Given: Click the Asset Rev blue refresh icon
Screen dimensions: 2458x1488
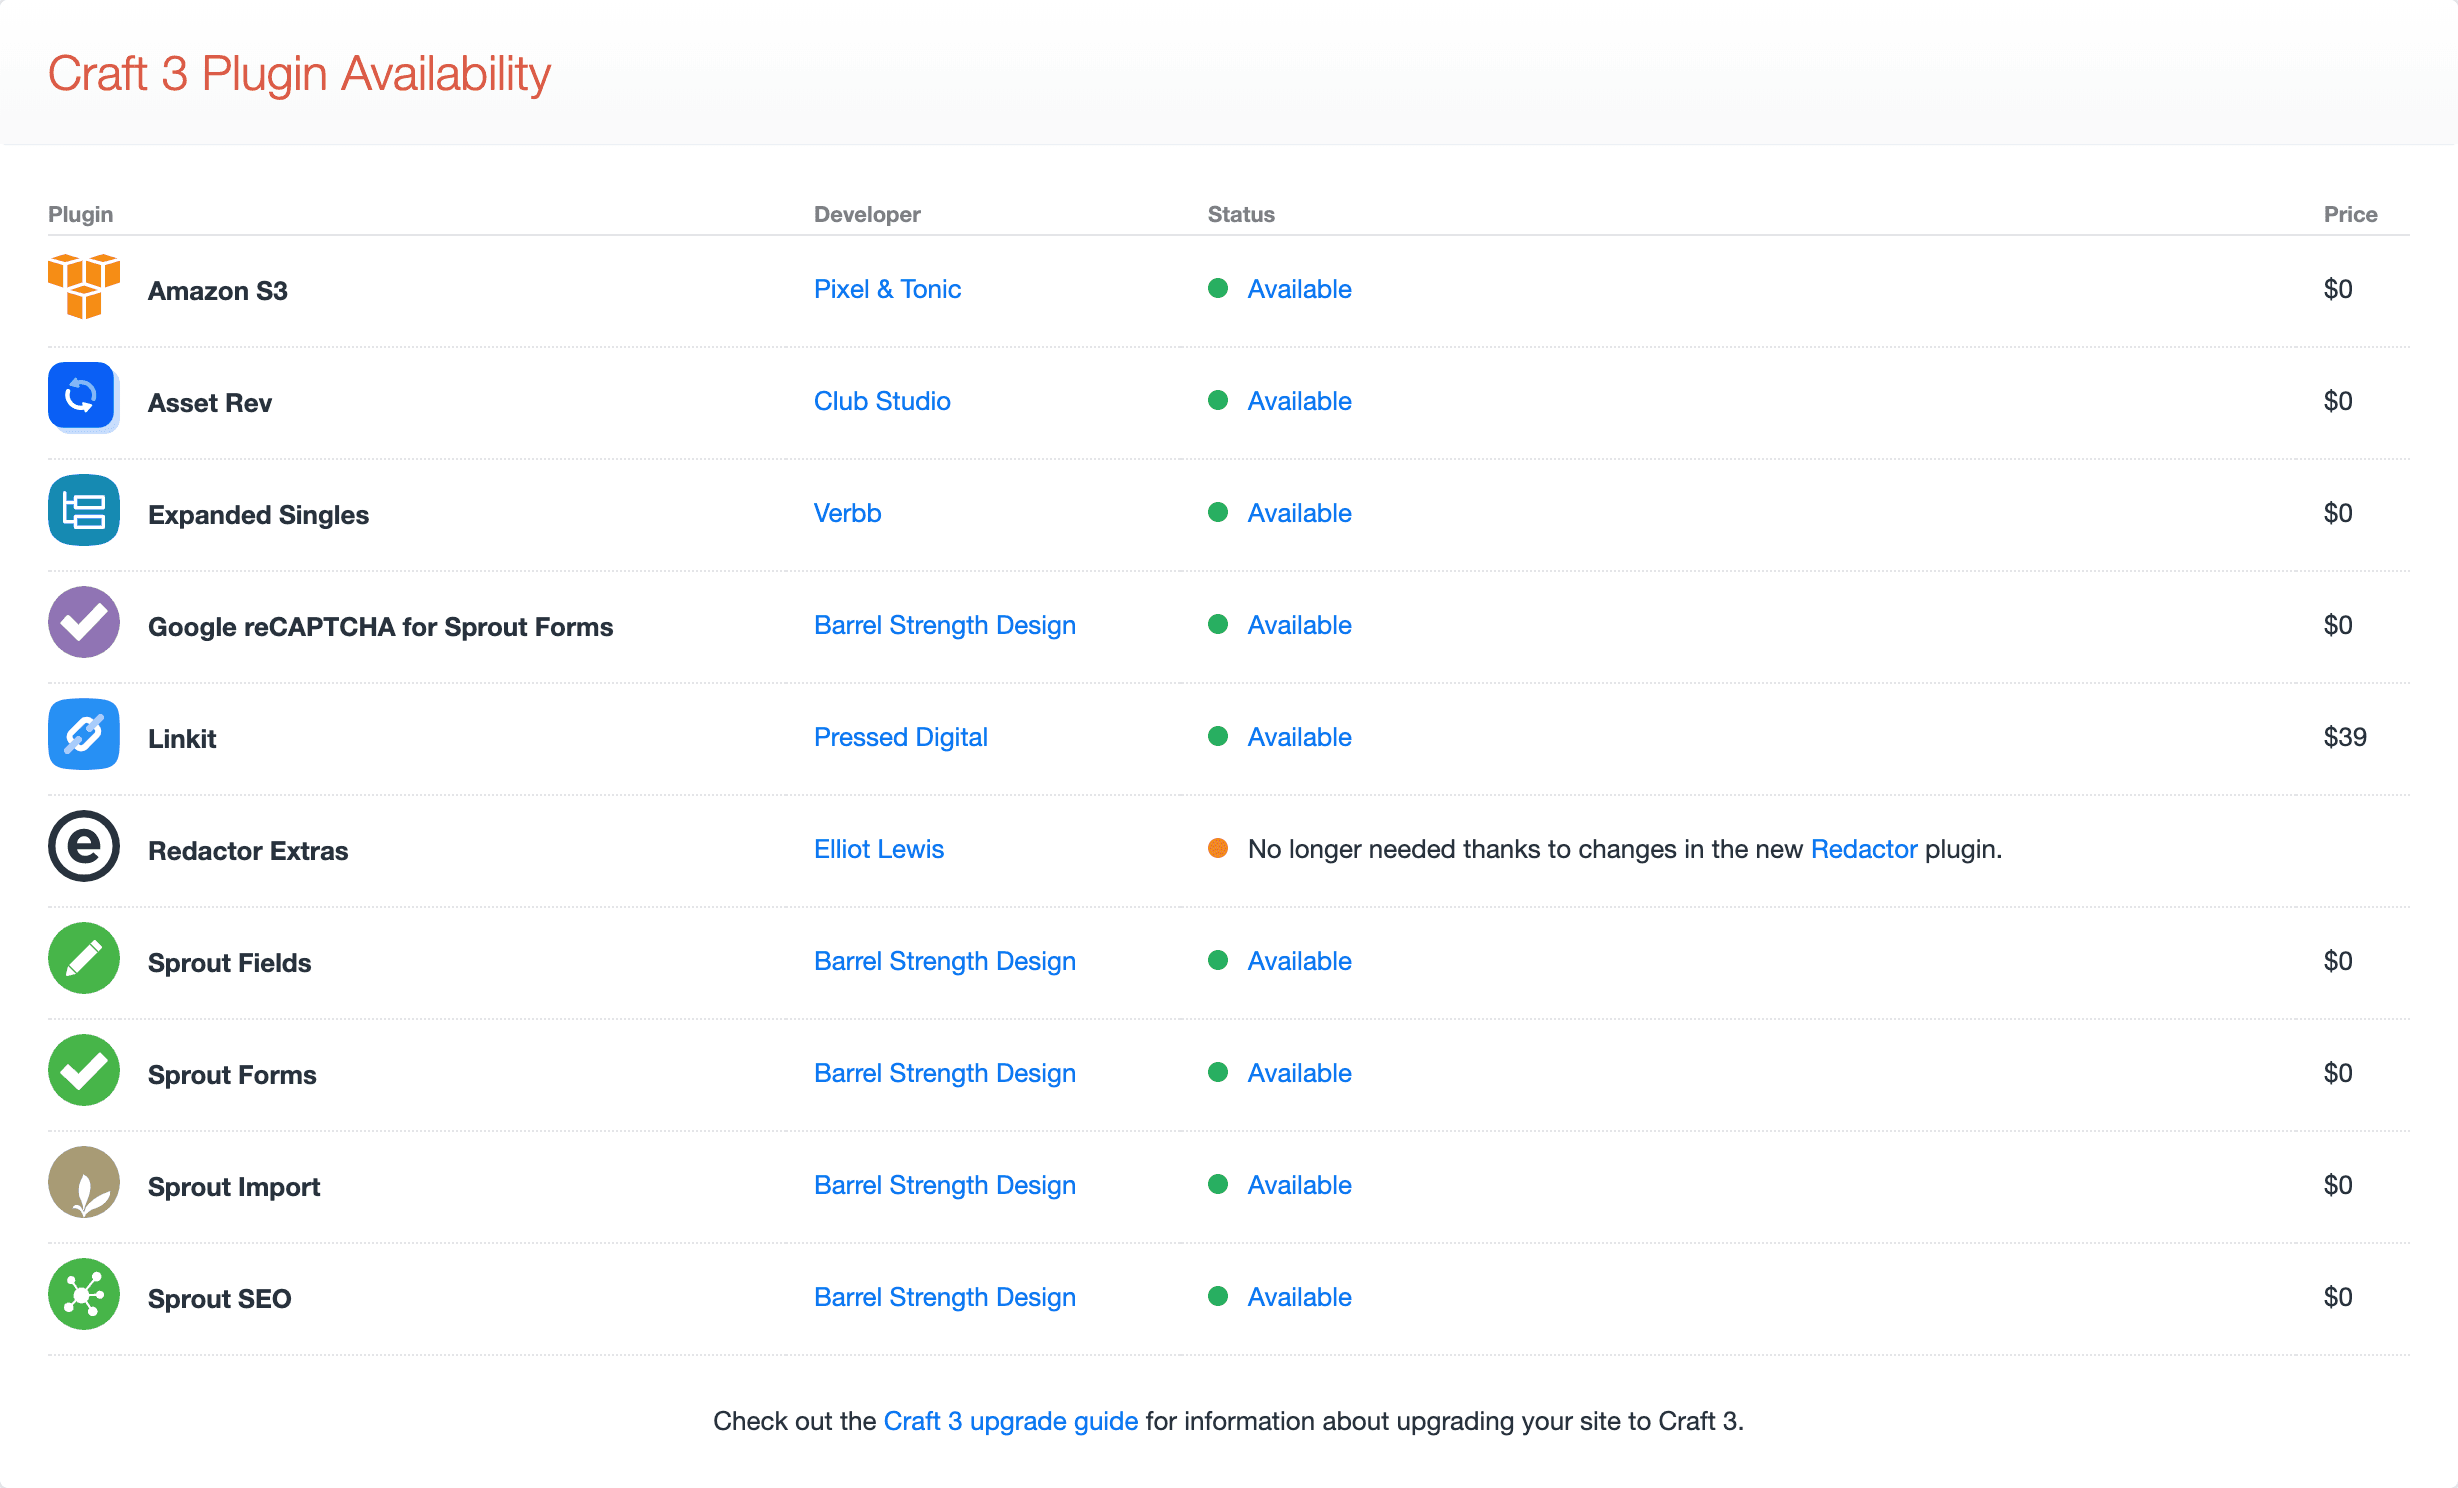Looking at the screenshot, I should tap(84, 397).
